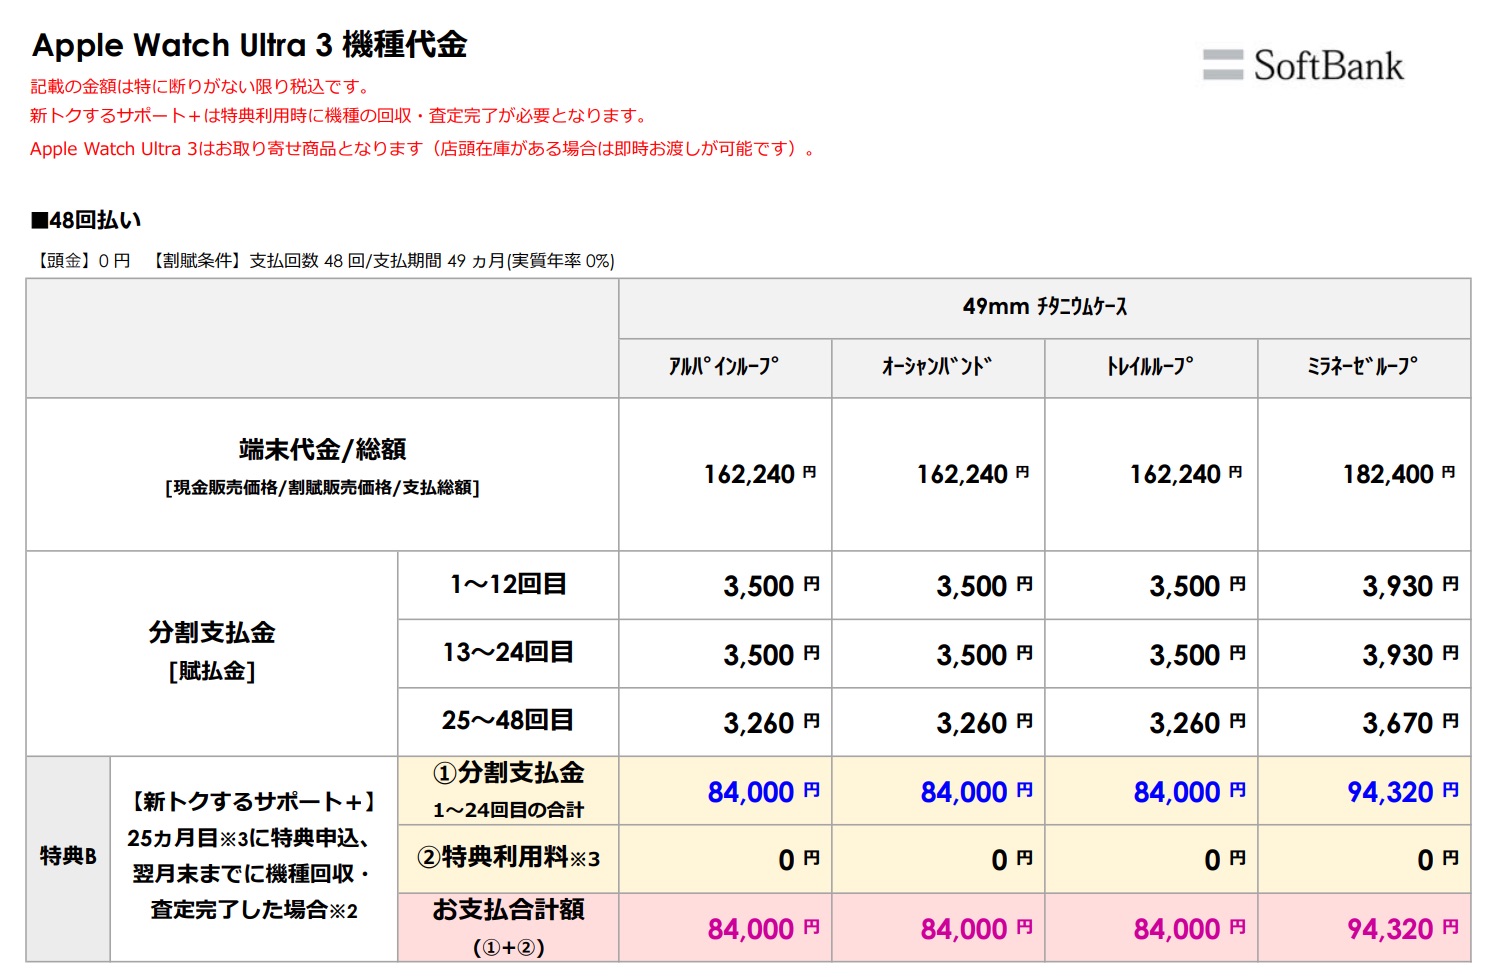This screenshot has height=978, width=1500.
Task: Click the blue 84,000 円 under アルパインループ
Action: [764, 793]
